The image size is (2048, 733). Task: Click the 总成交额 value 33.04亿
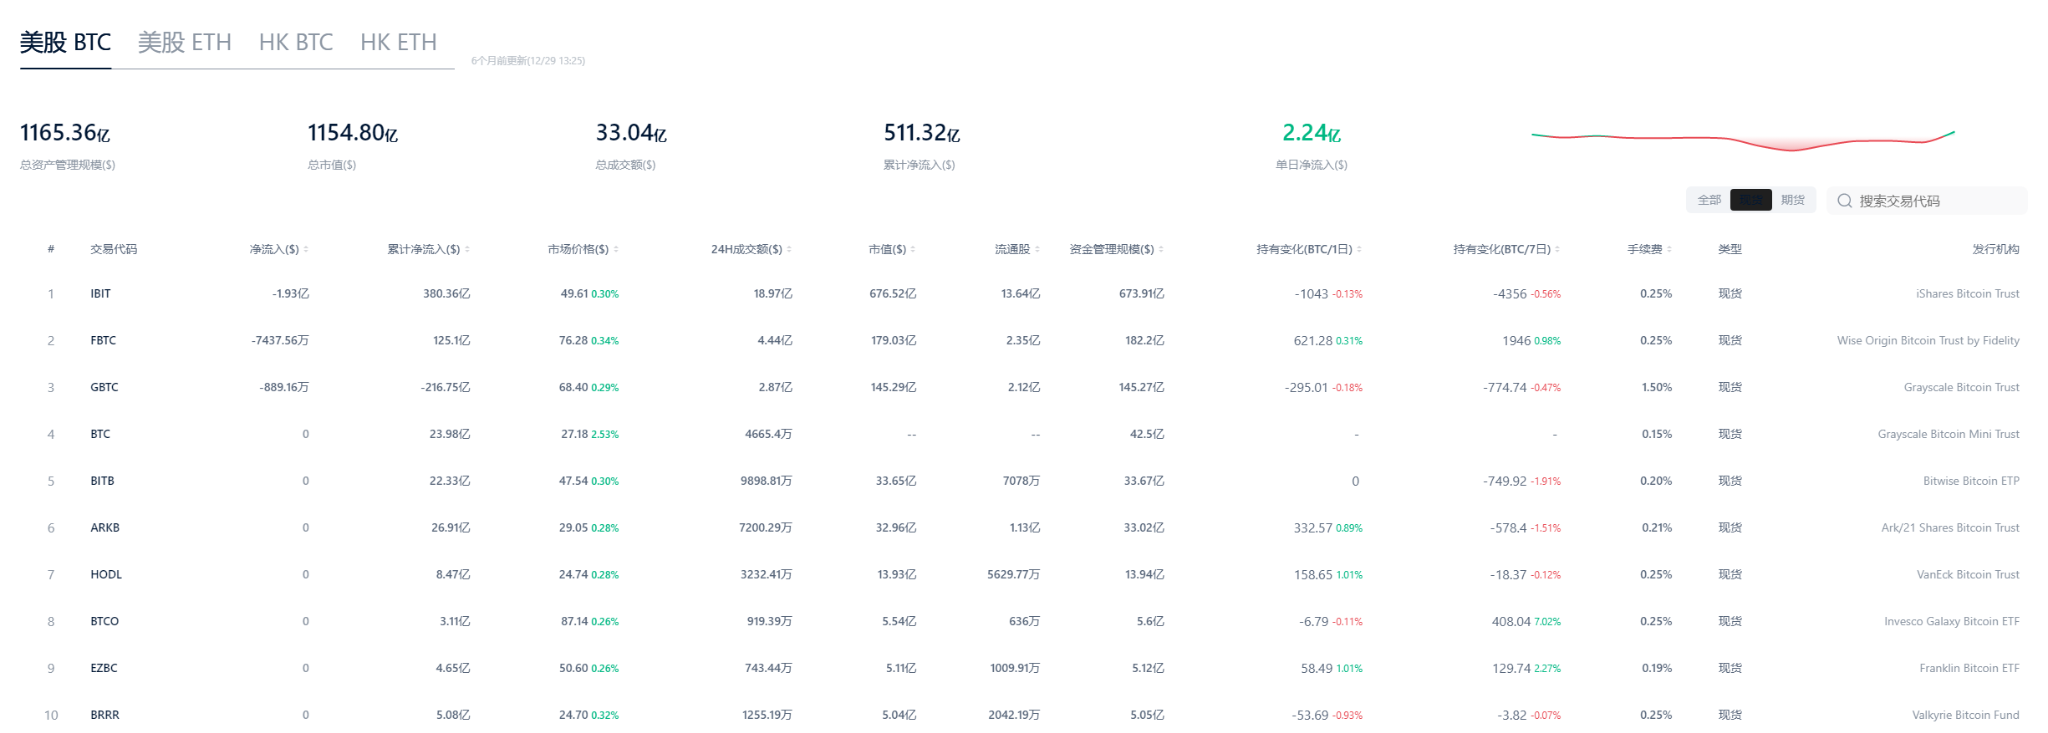[x=631, y=132]
